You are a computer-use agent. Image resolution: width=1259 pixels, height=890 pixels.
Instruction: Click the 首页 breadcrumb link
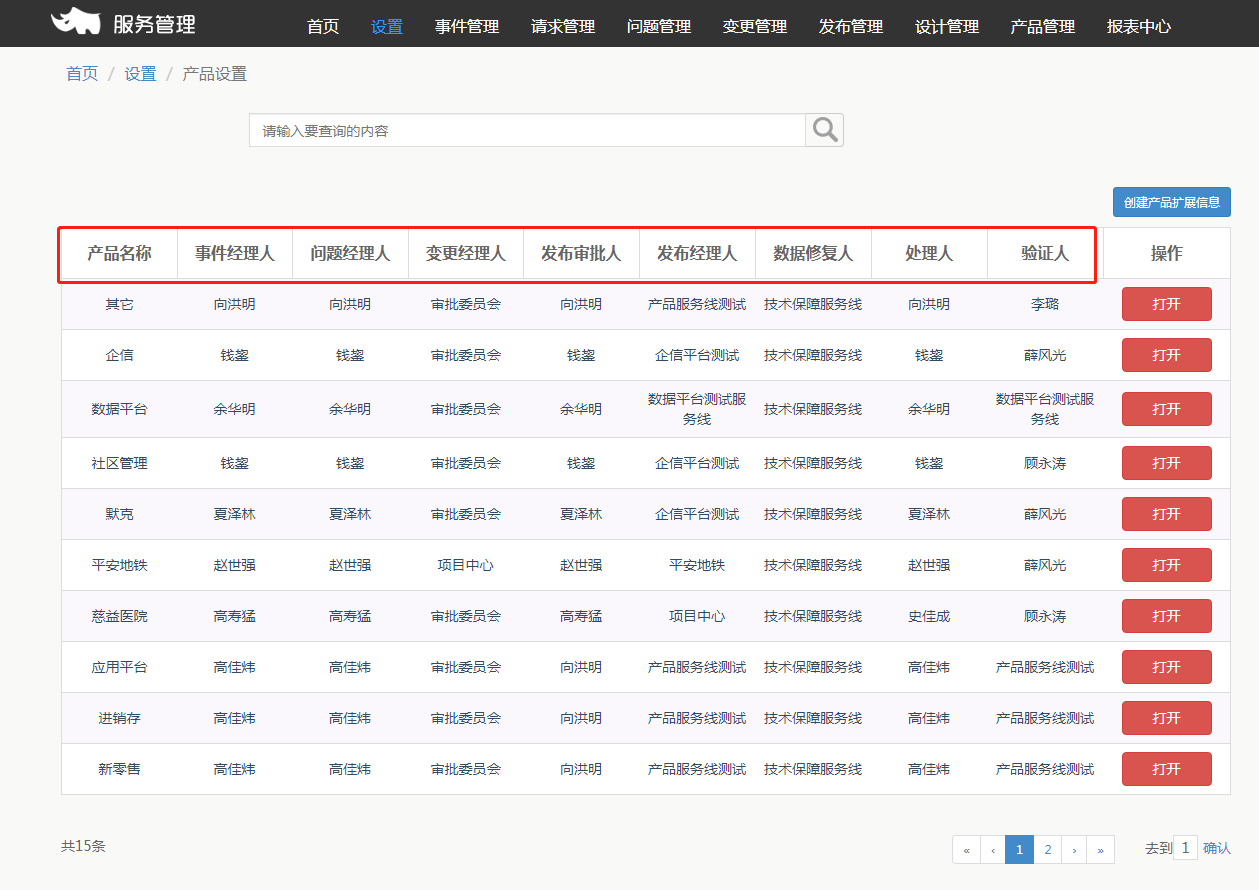point(82,74)
